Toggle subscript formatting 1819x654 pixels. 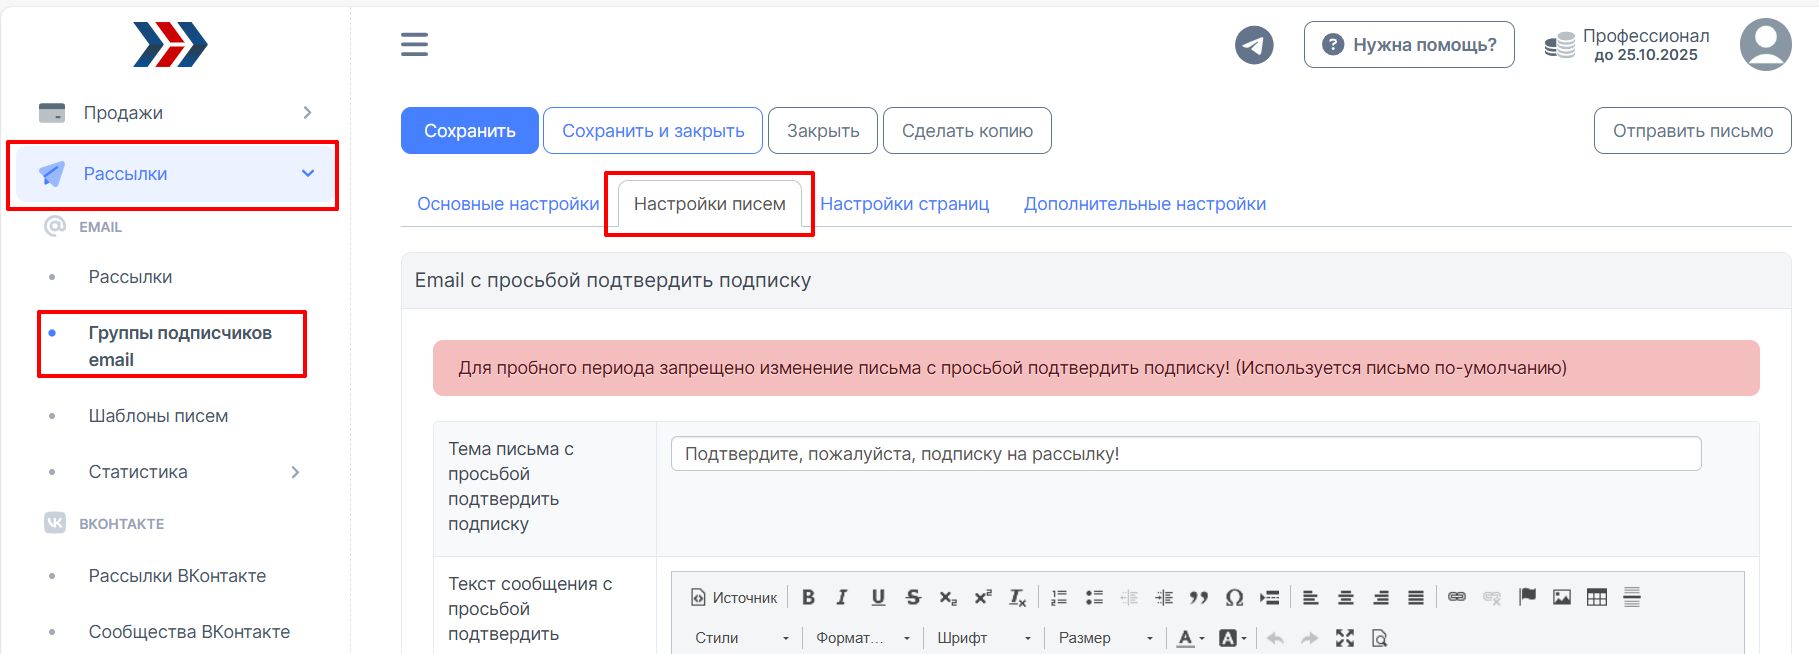(948, 597)
